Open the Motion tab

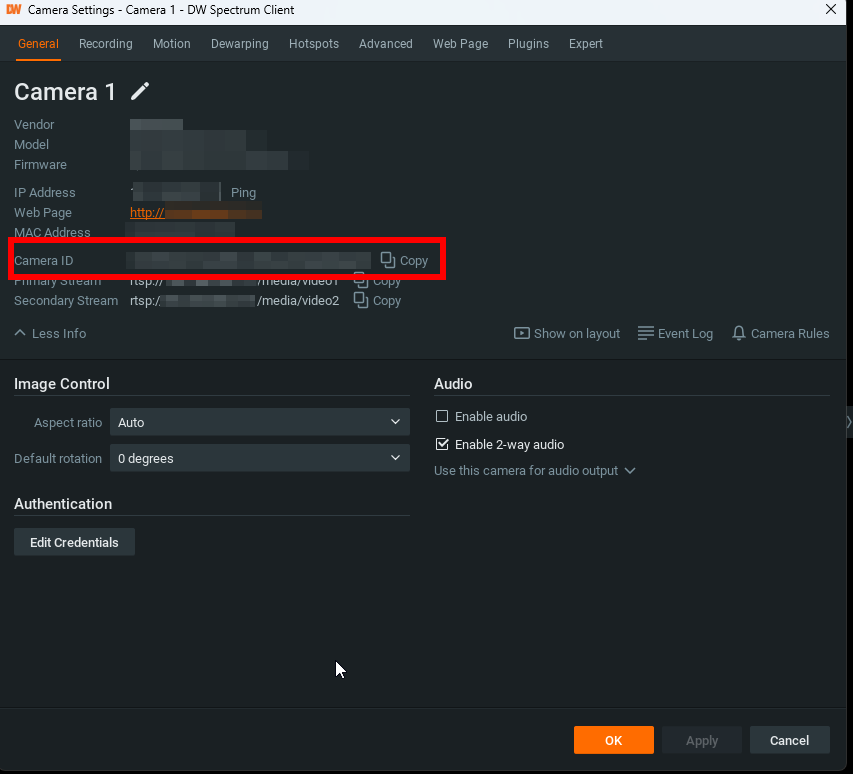pyautogui.click(x=171, y=44)
